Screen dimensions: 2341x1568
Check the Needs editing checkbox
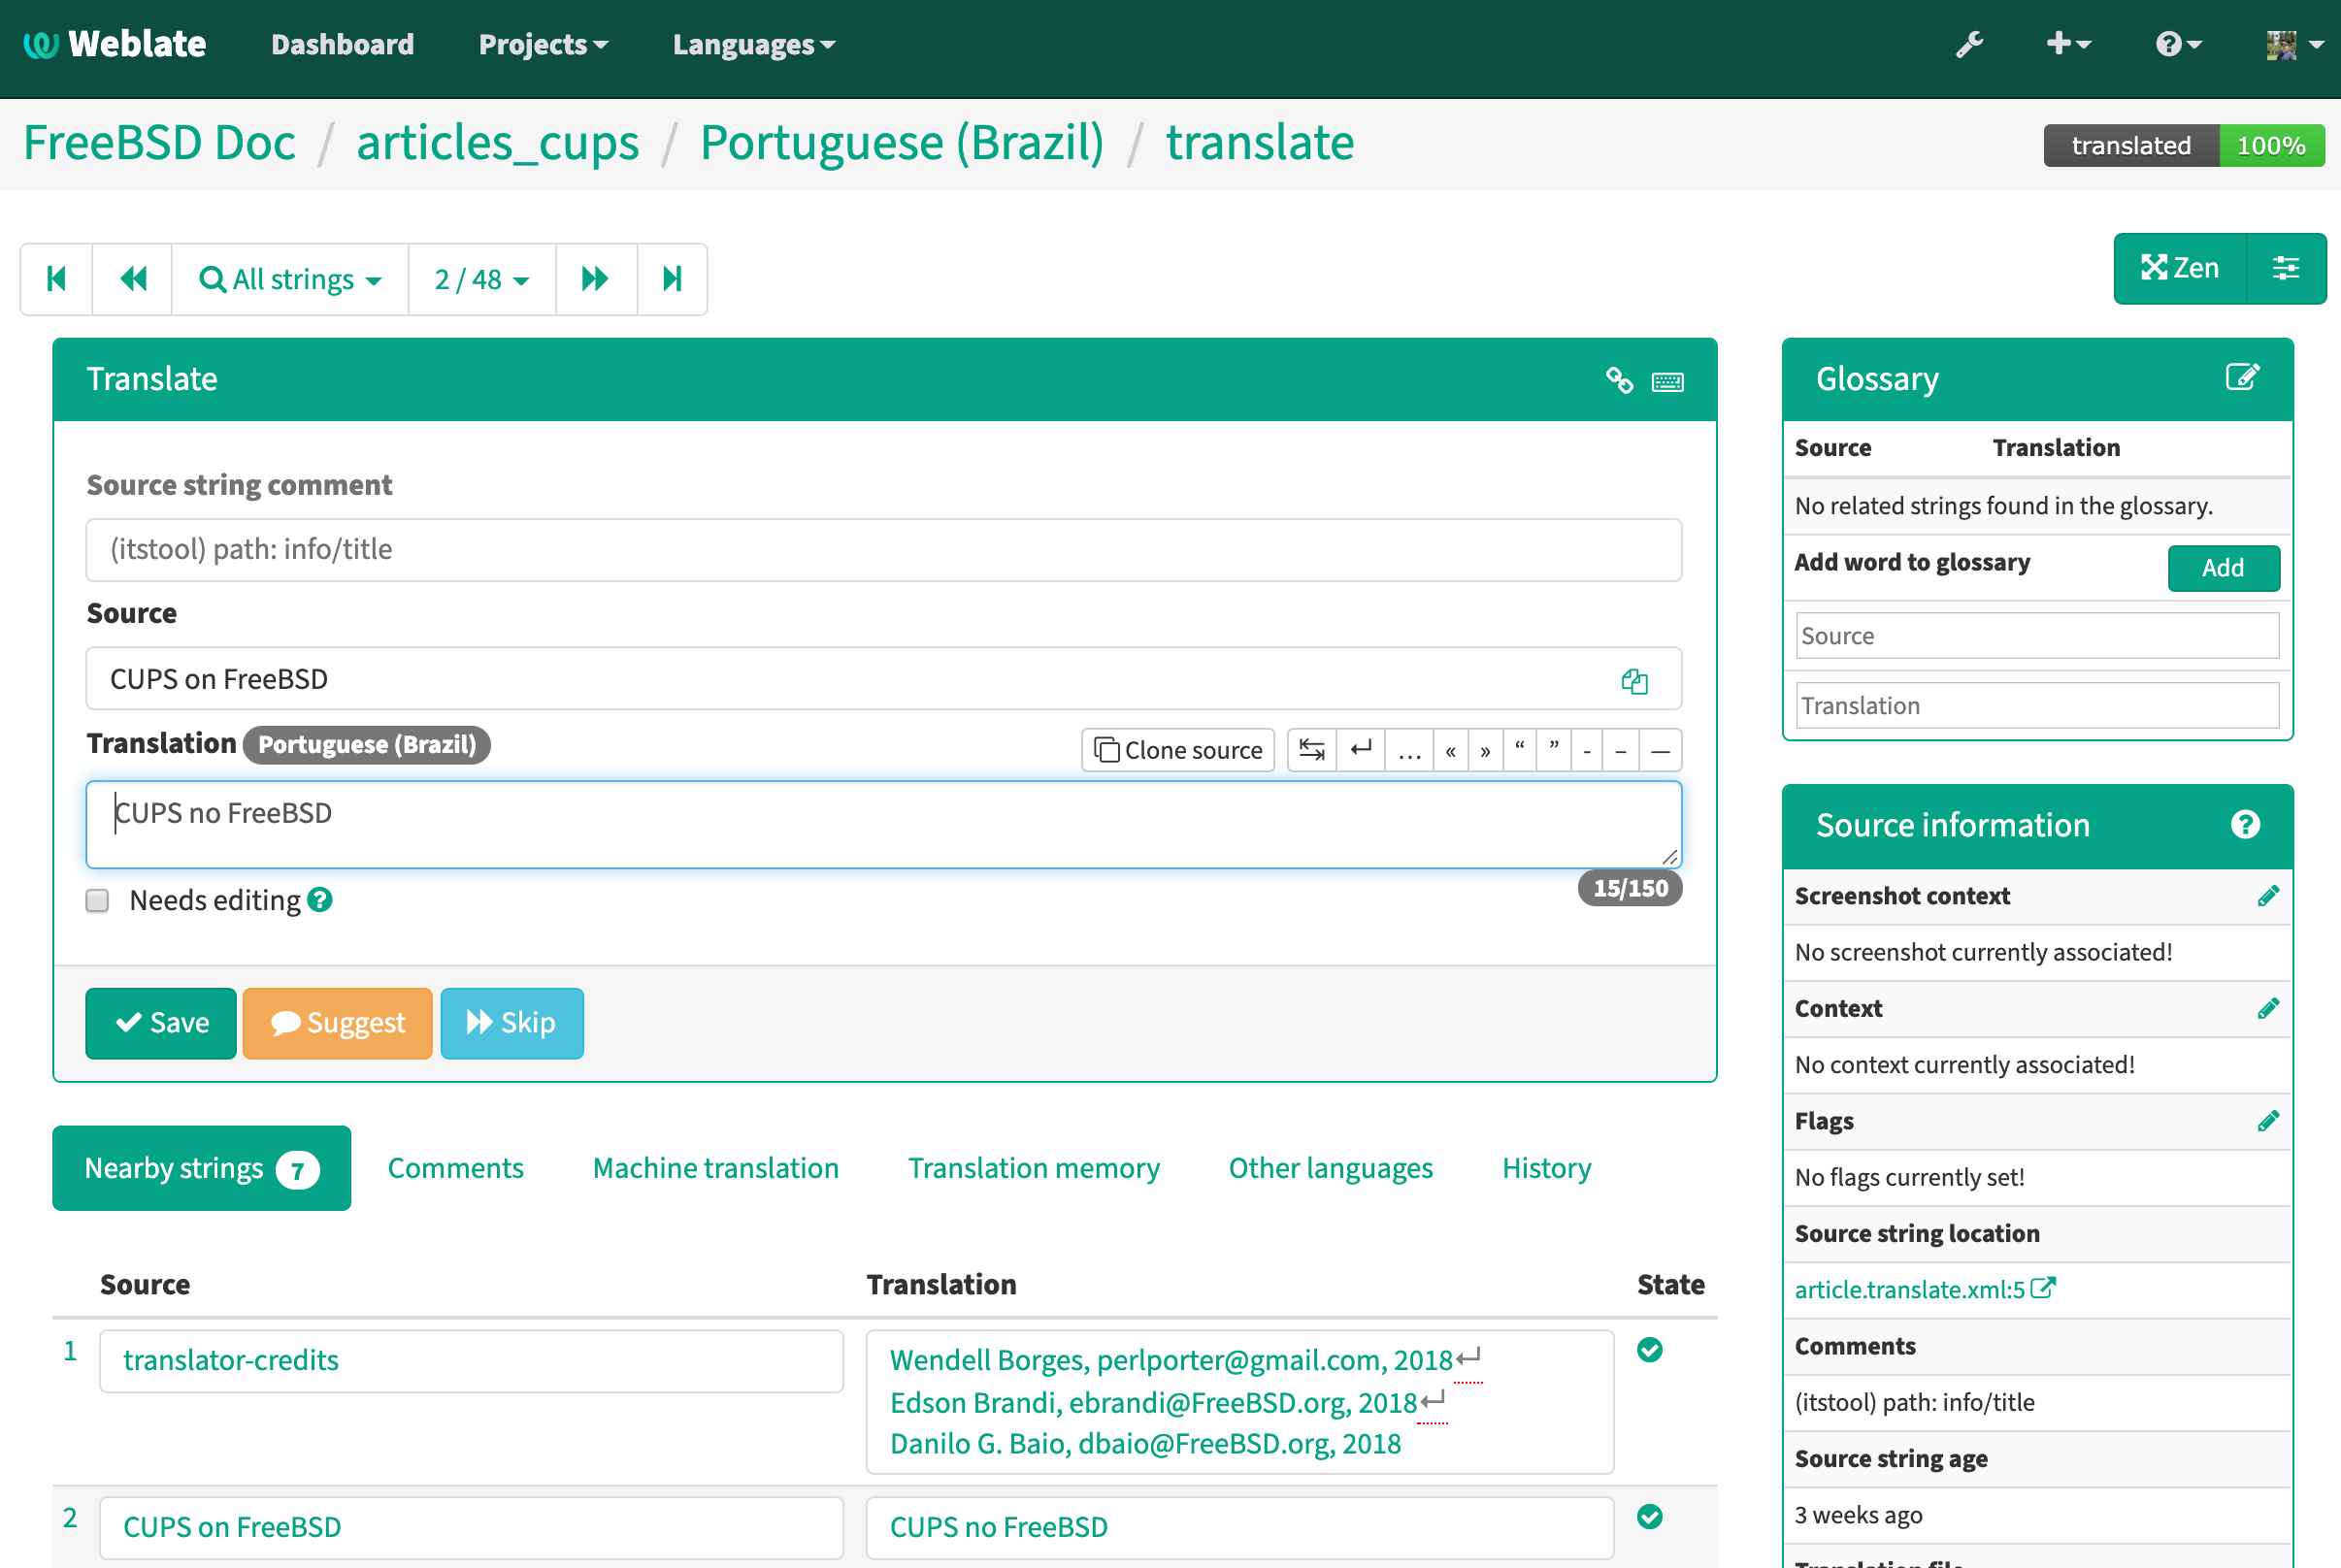pyautogui.click(x=97, y=901)
